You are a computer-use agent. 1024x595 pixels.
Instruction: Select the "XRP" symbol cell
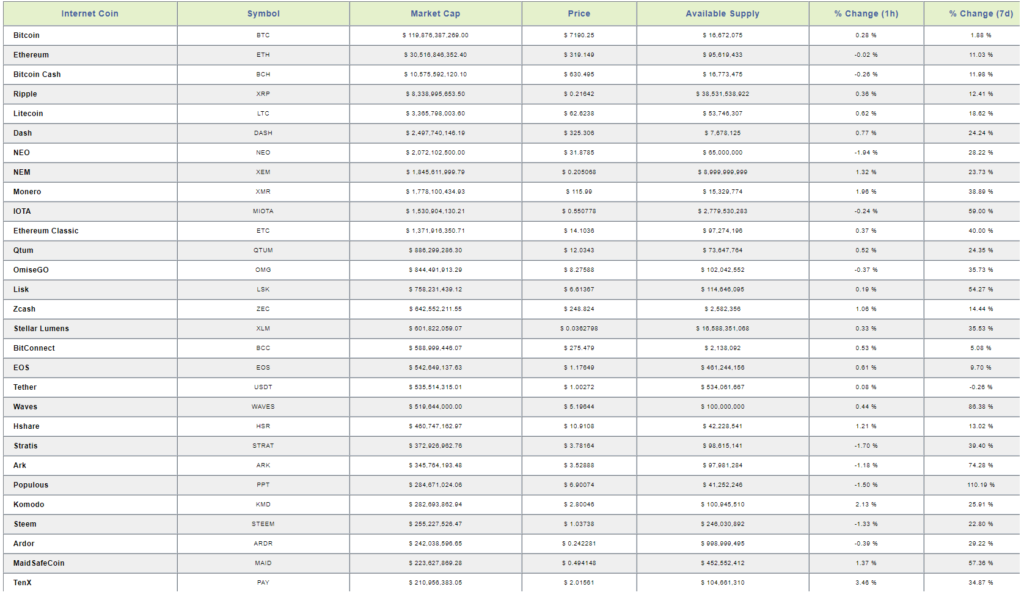tap(263, 94)
